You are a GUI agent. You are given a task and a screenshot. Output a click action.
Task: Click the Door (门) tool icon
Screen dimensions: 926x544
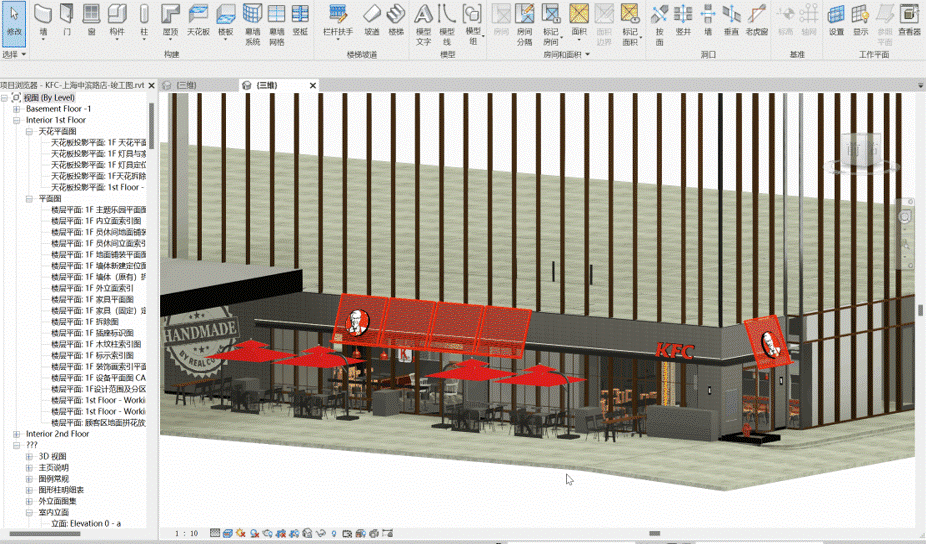(68, 18)
